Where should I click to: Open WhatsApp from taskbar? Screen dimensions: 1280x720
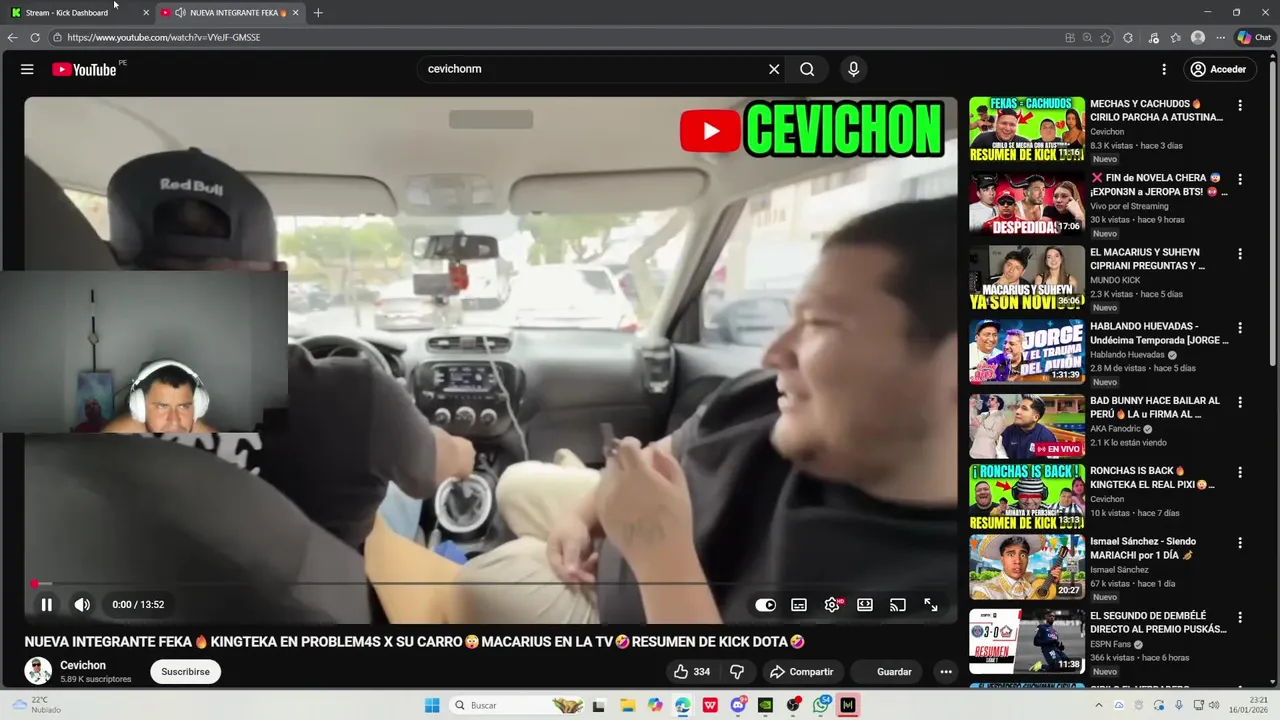tap(821, 705)
